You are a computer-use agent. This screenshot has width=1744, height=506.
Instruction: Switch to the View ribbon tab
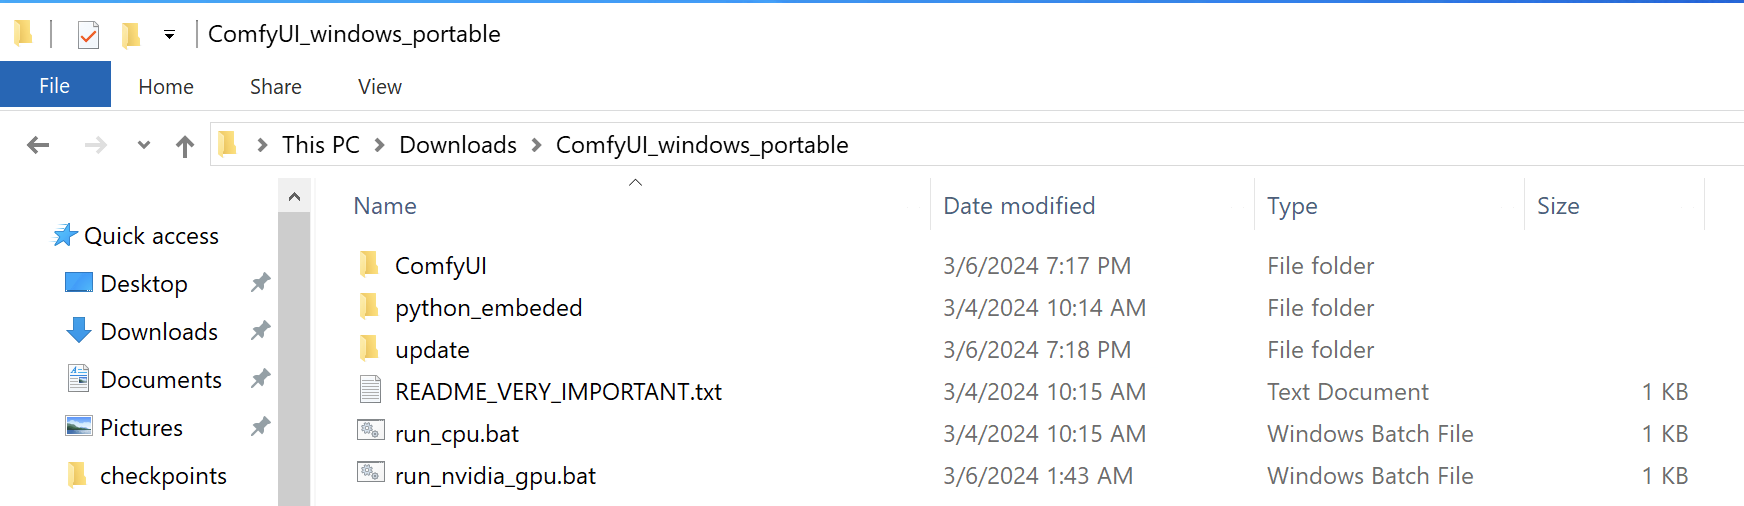click(380, 87)
